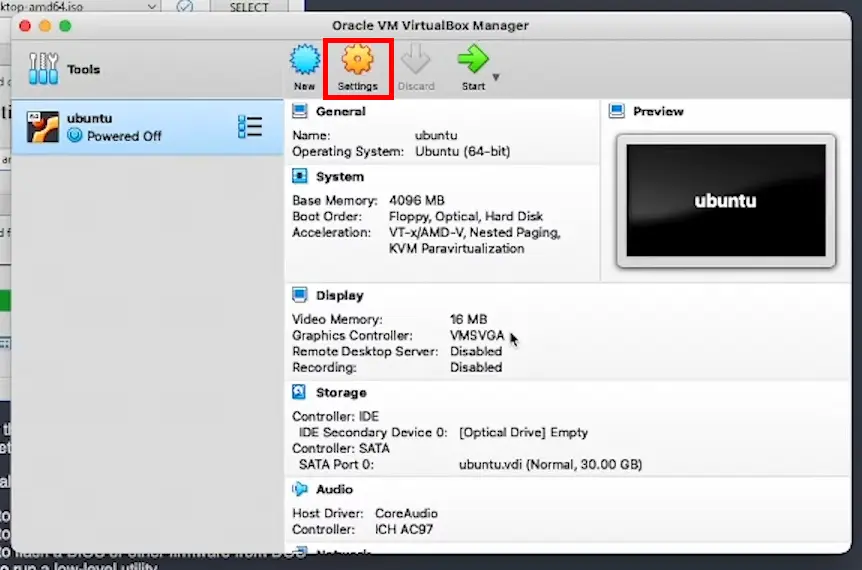Click the Display section monitor icon
The height and width of the screenshot is (570, 862).
(x=300, y=295)
